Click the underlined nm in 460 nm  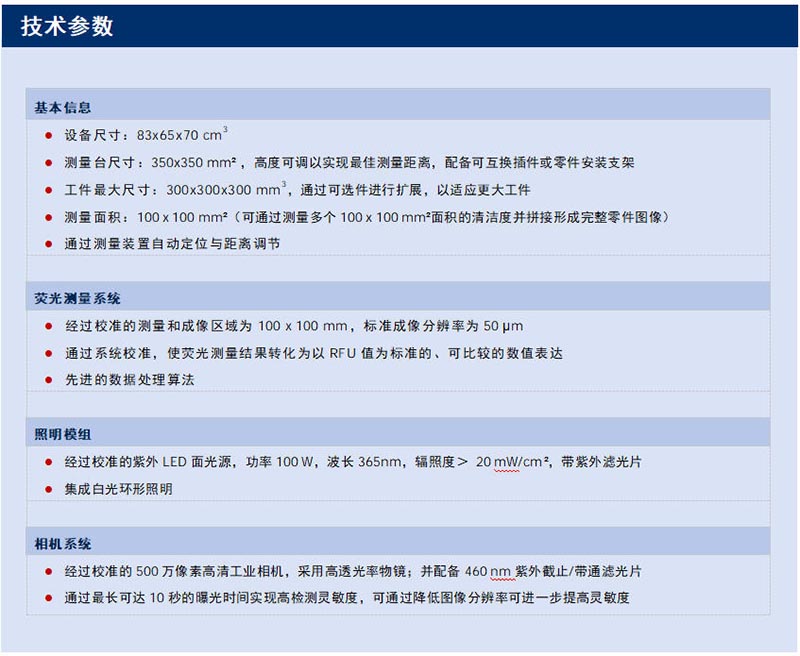(x=500, y=572)
